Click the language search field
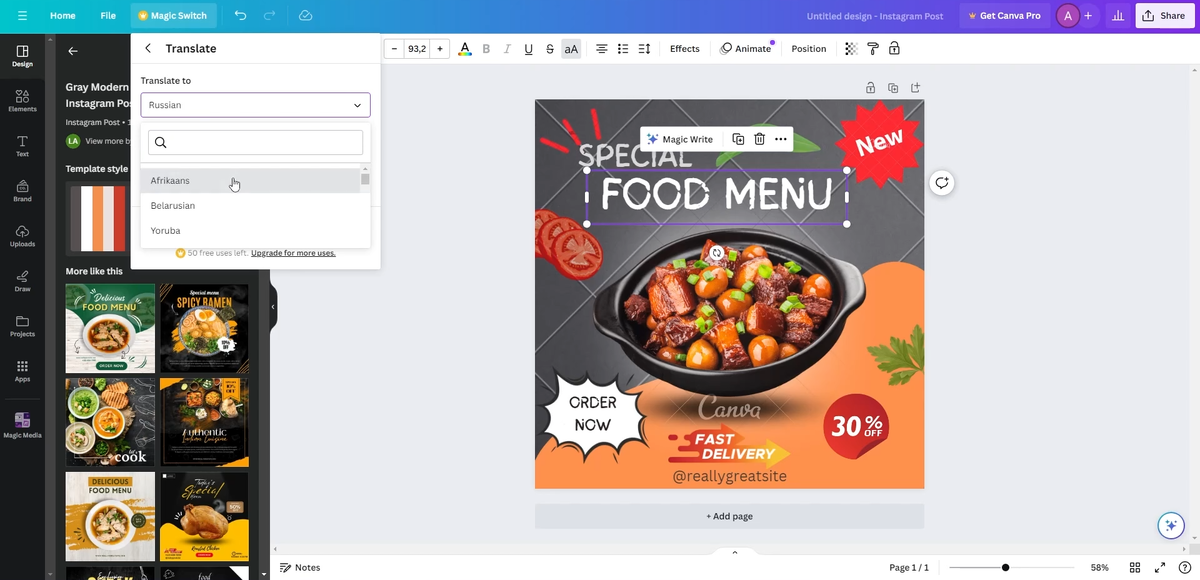This screenshot has width=1200, height=580. (255, 142)
